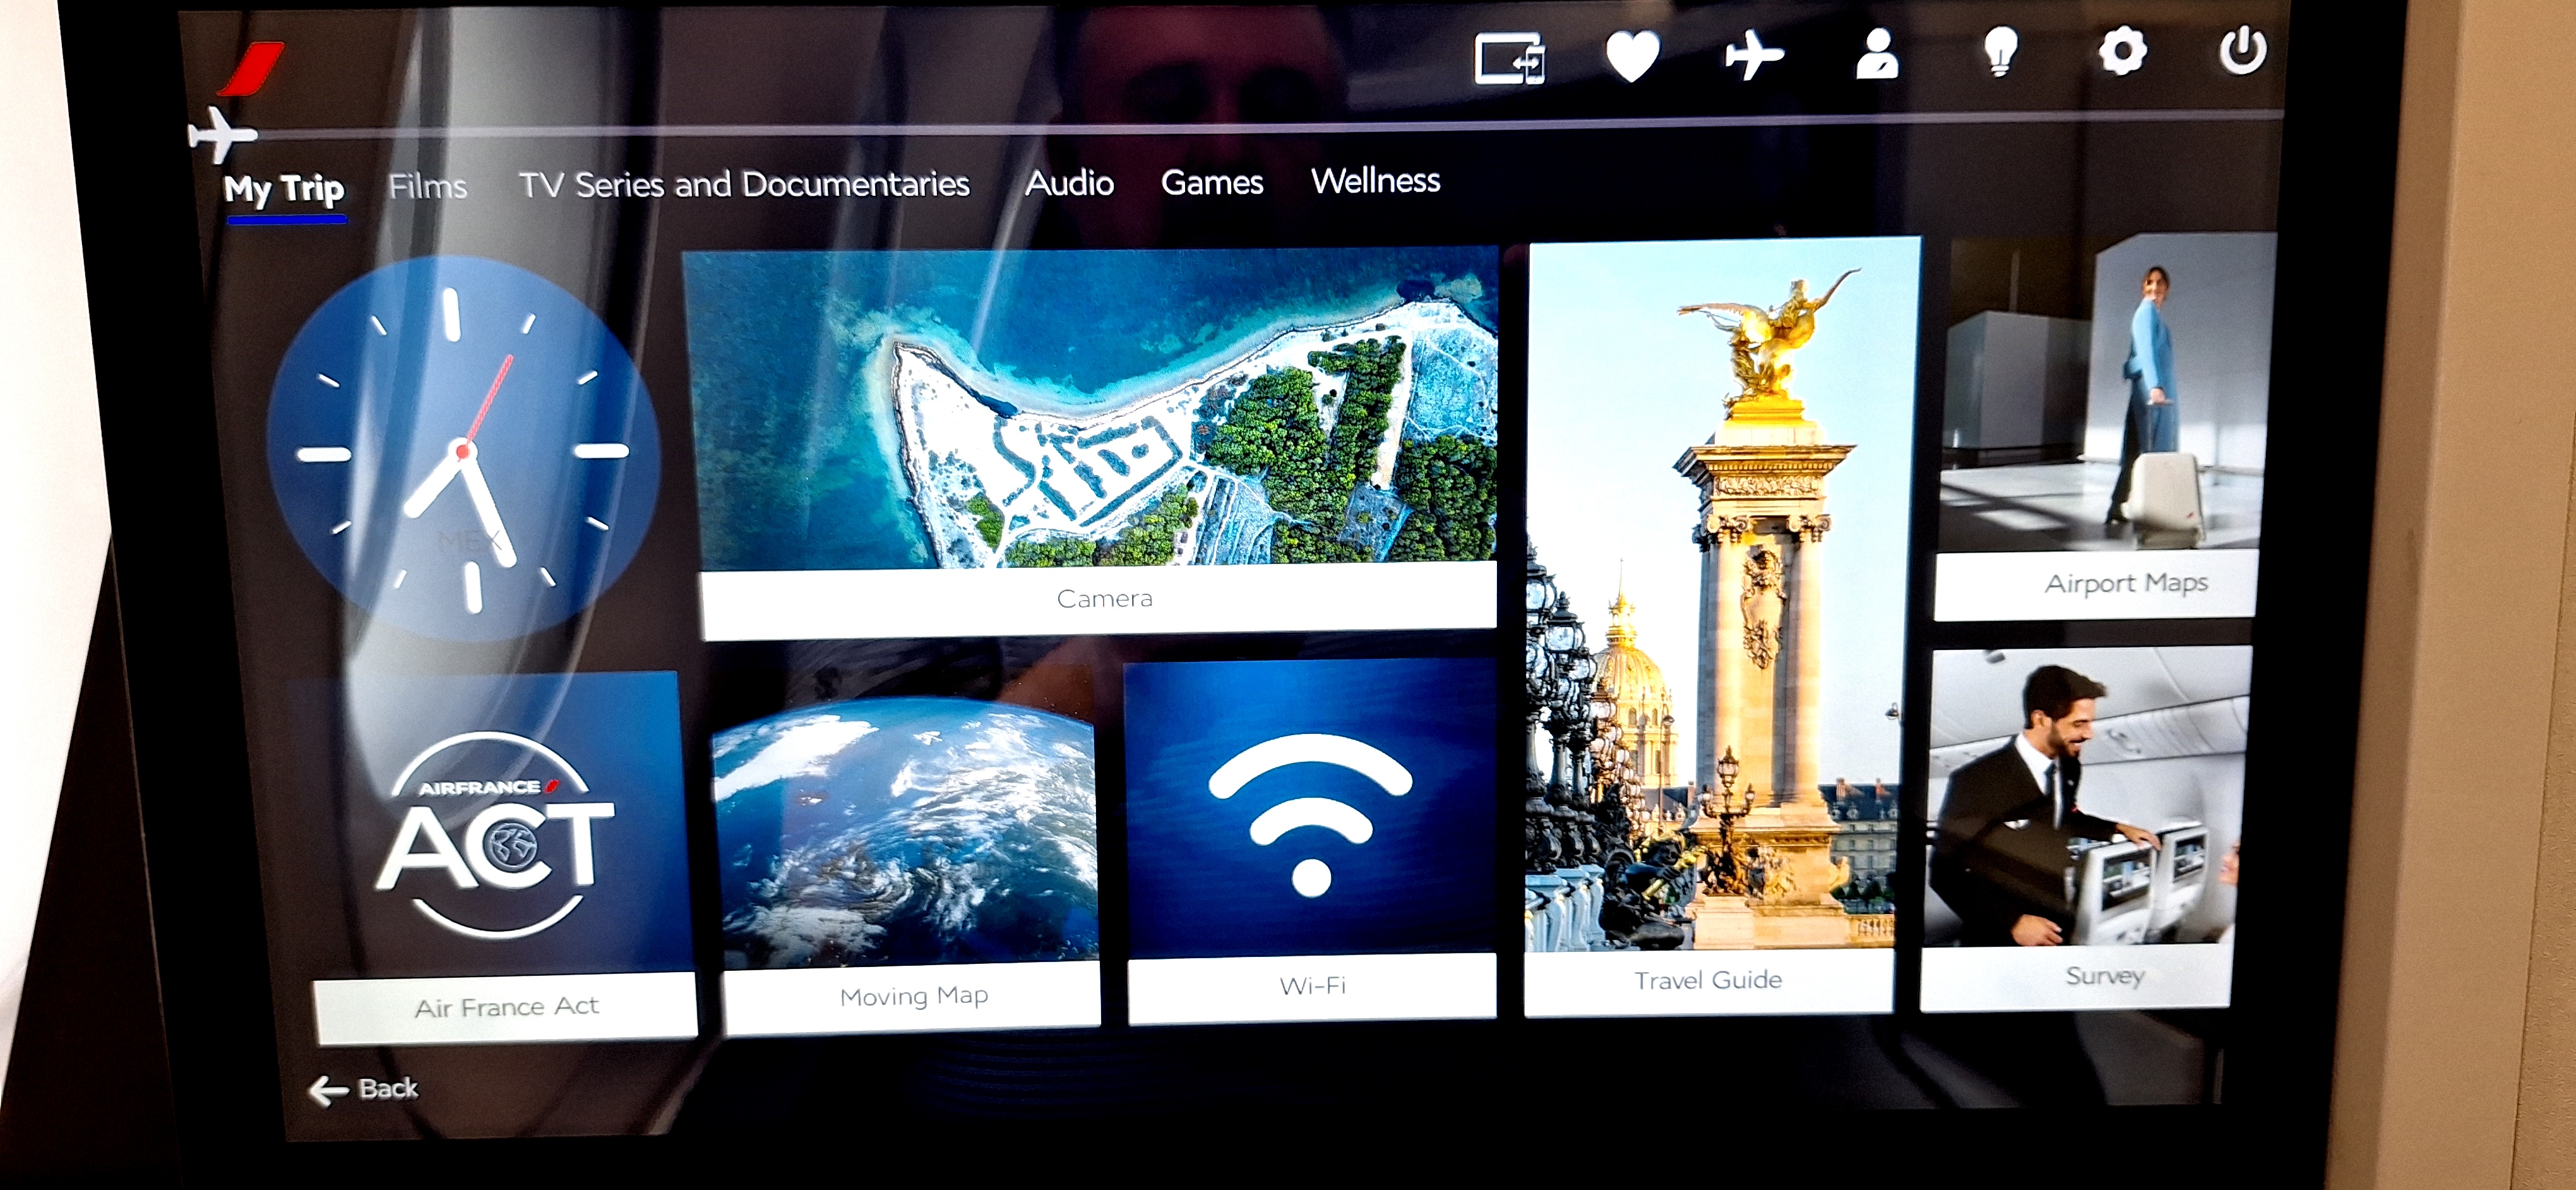Open the Wellness tab
The image size is (2576, 1190).
tap(1375, 181)
